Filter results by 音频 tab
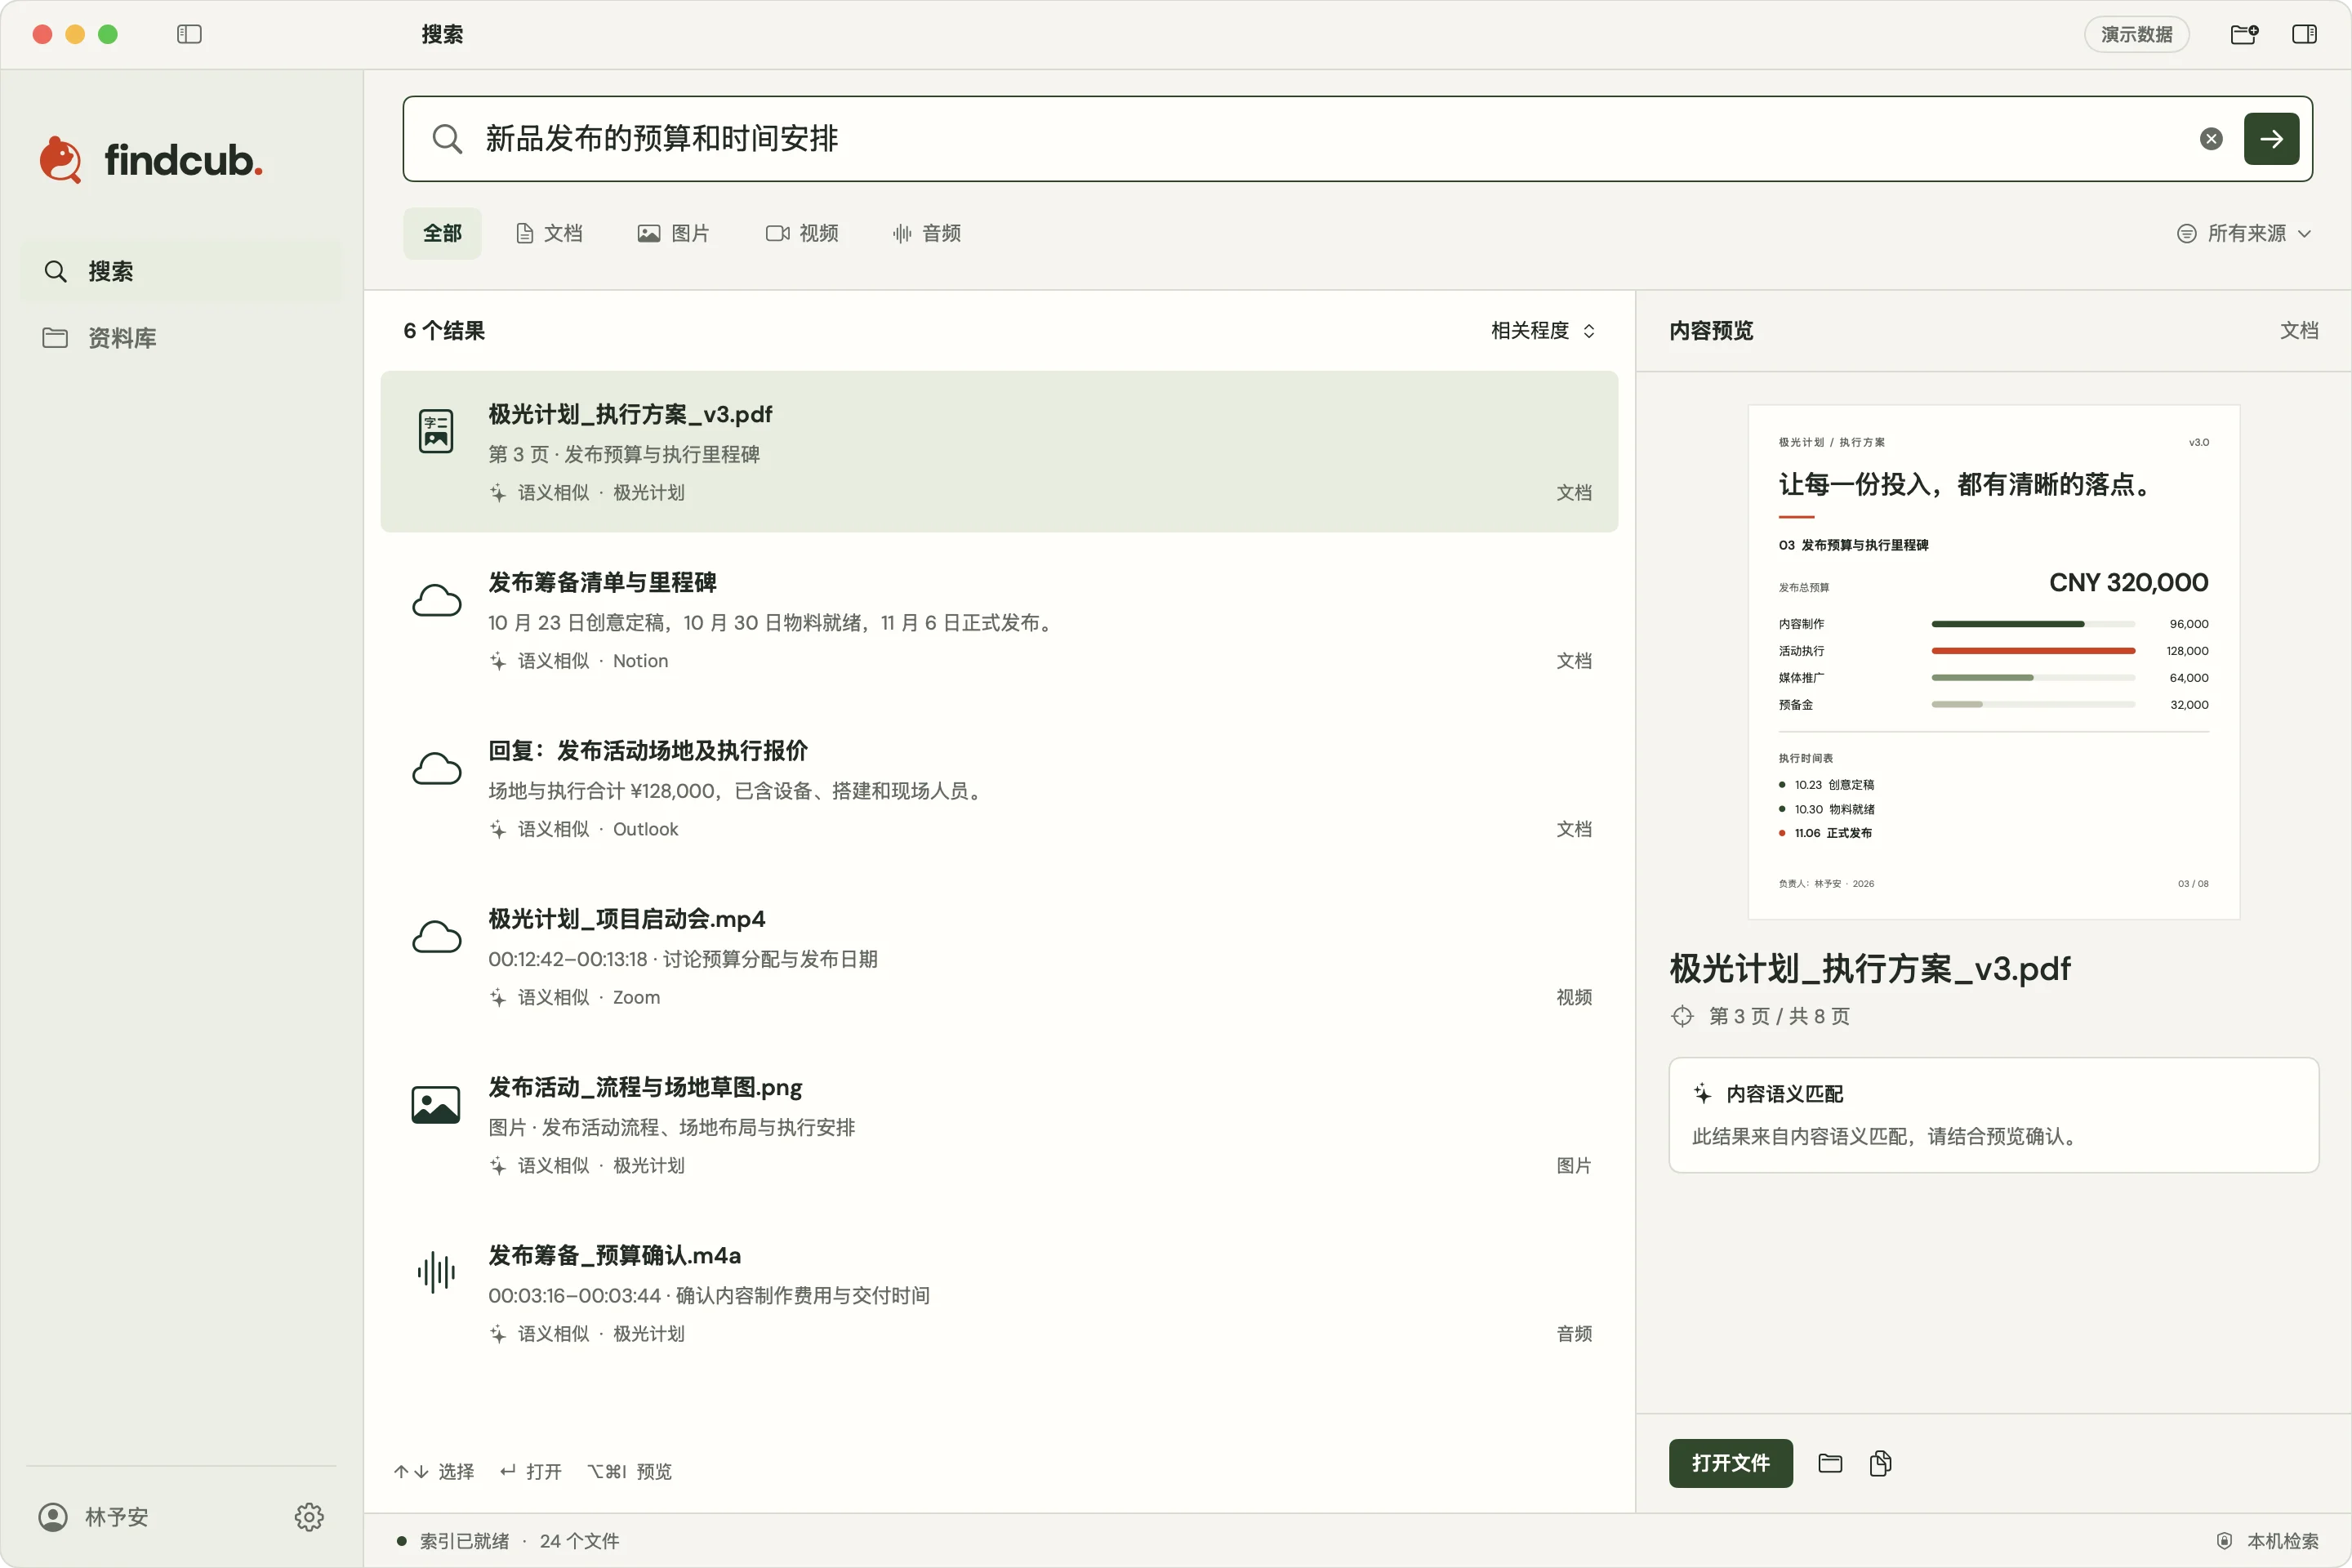2352x1568 pixels. (927, 233)
